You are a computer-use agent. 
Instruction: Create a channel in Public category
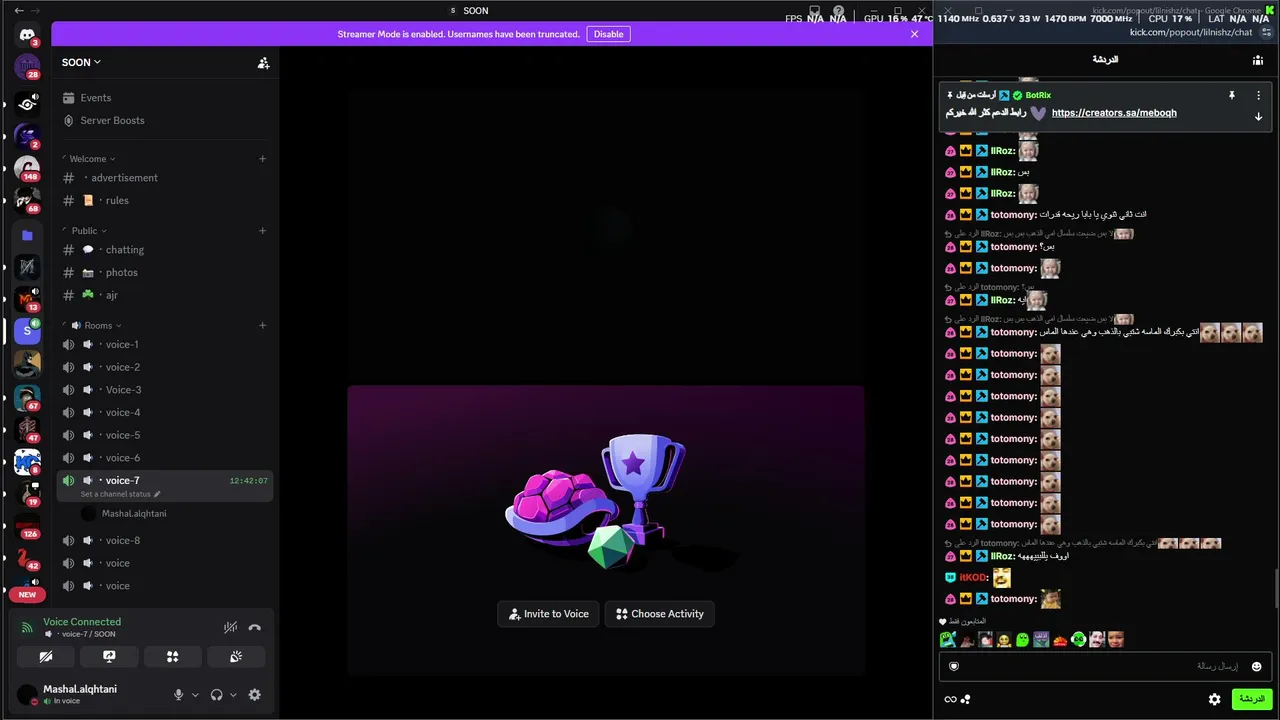click(x=262, y=231)
